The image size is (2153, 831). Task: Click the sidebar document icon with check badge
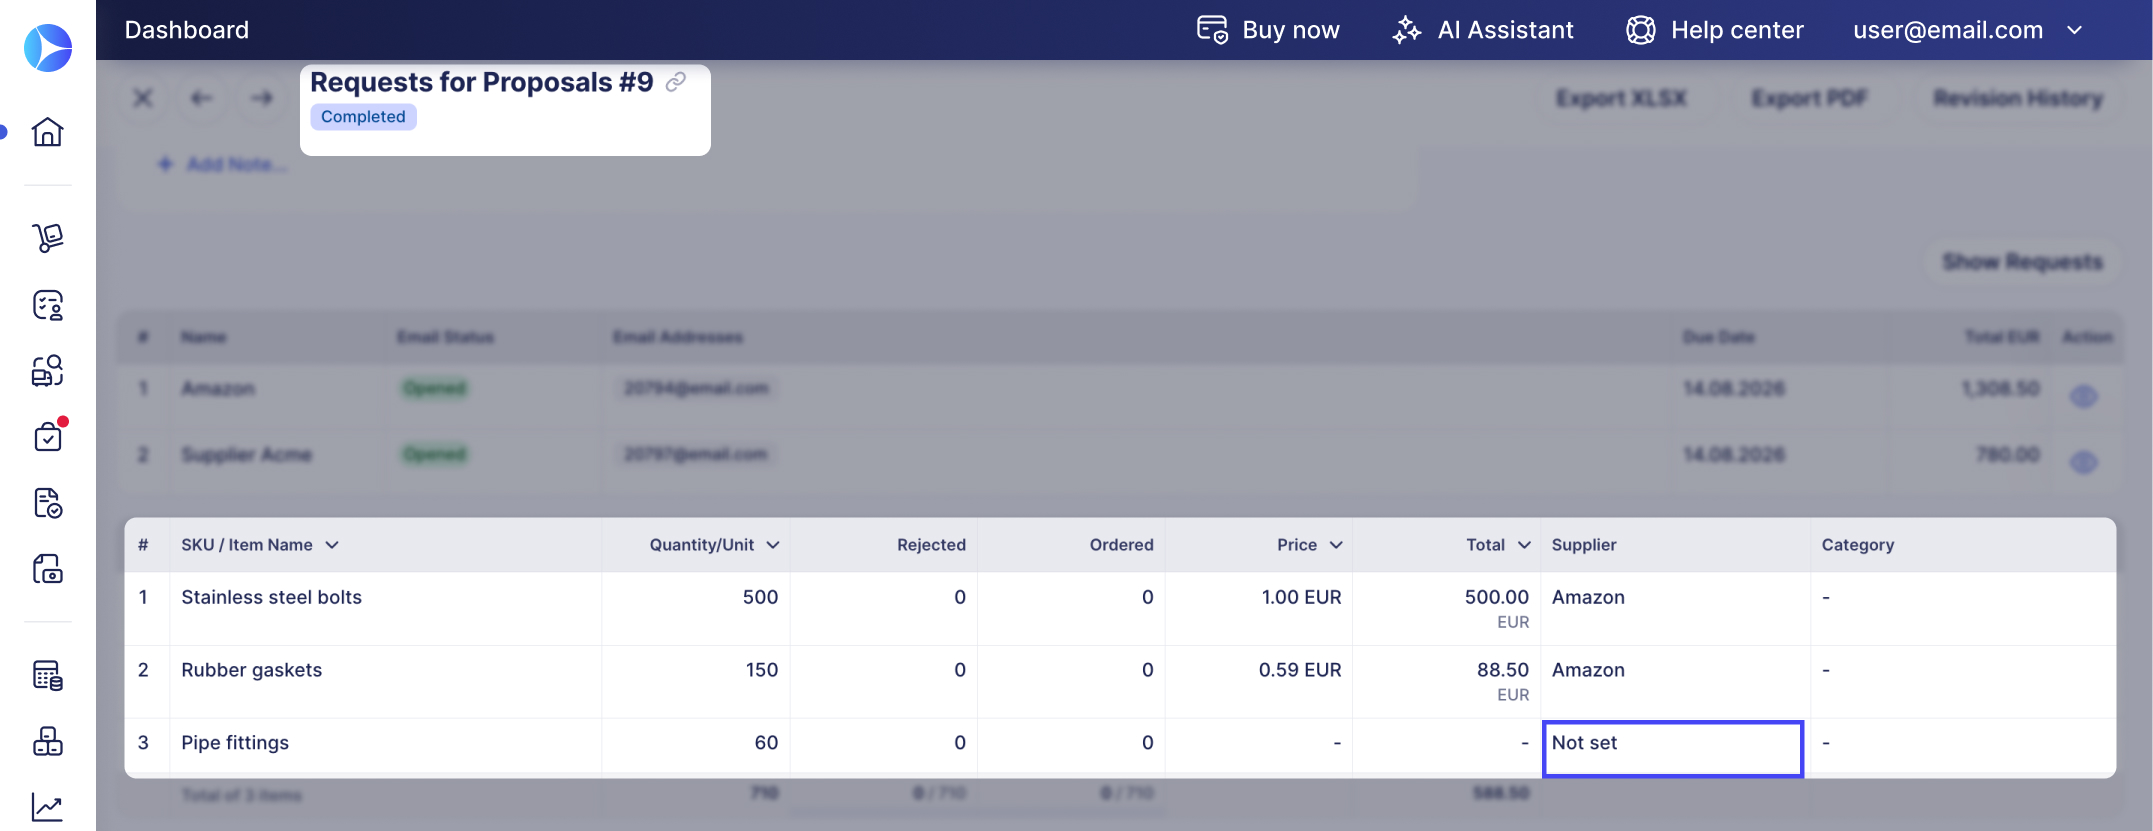click(x=47, y=503)
